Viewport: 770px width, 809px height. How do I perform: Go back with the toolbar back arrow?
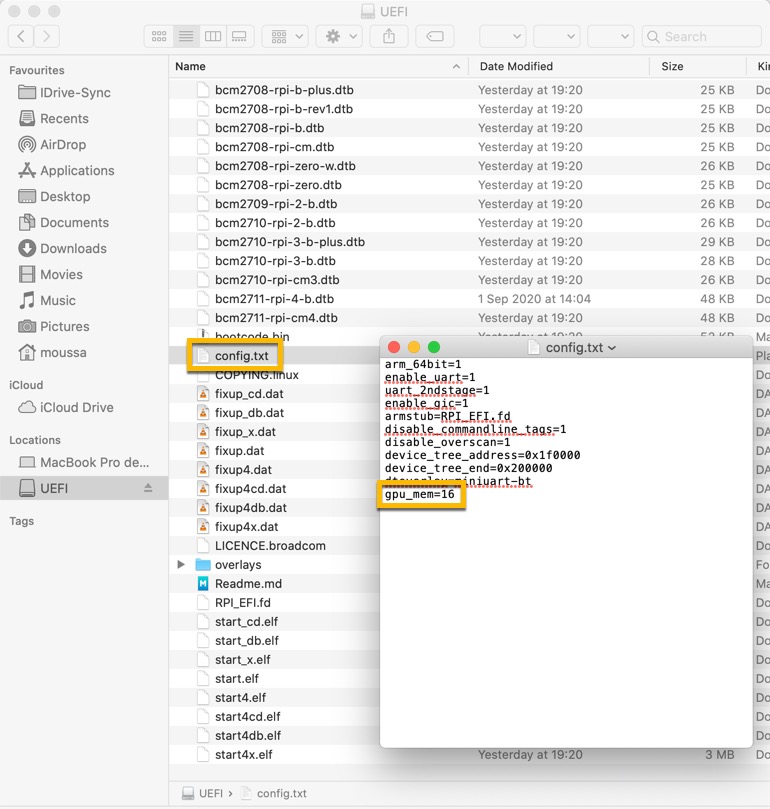pyautogui.click(x=21, y=36)
